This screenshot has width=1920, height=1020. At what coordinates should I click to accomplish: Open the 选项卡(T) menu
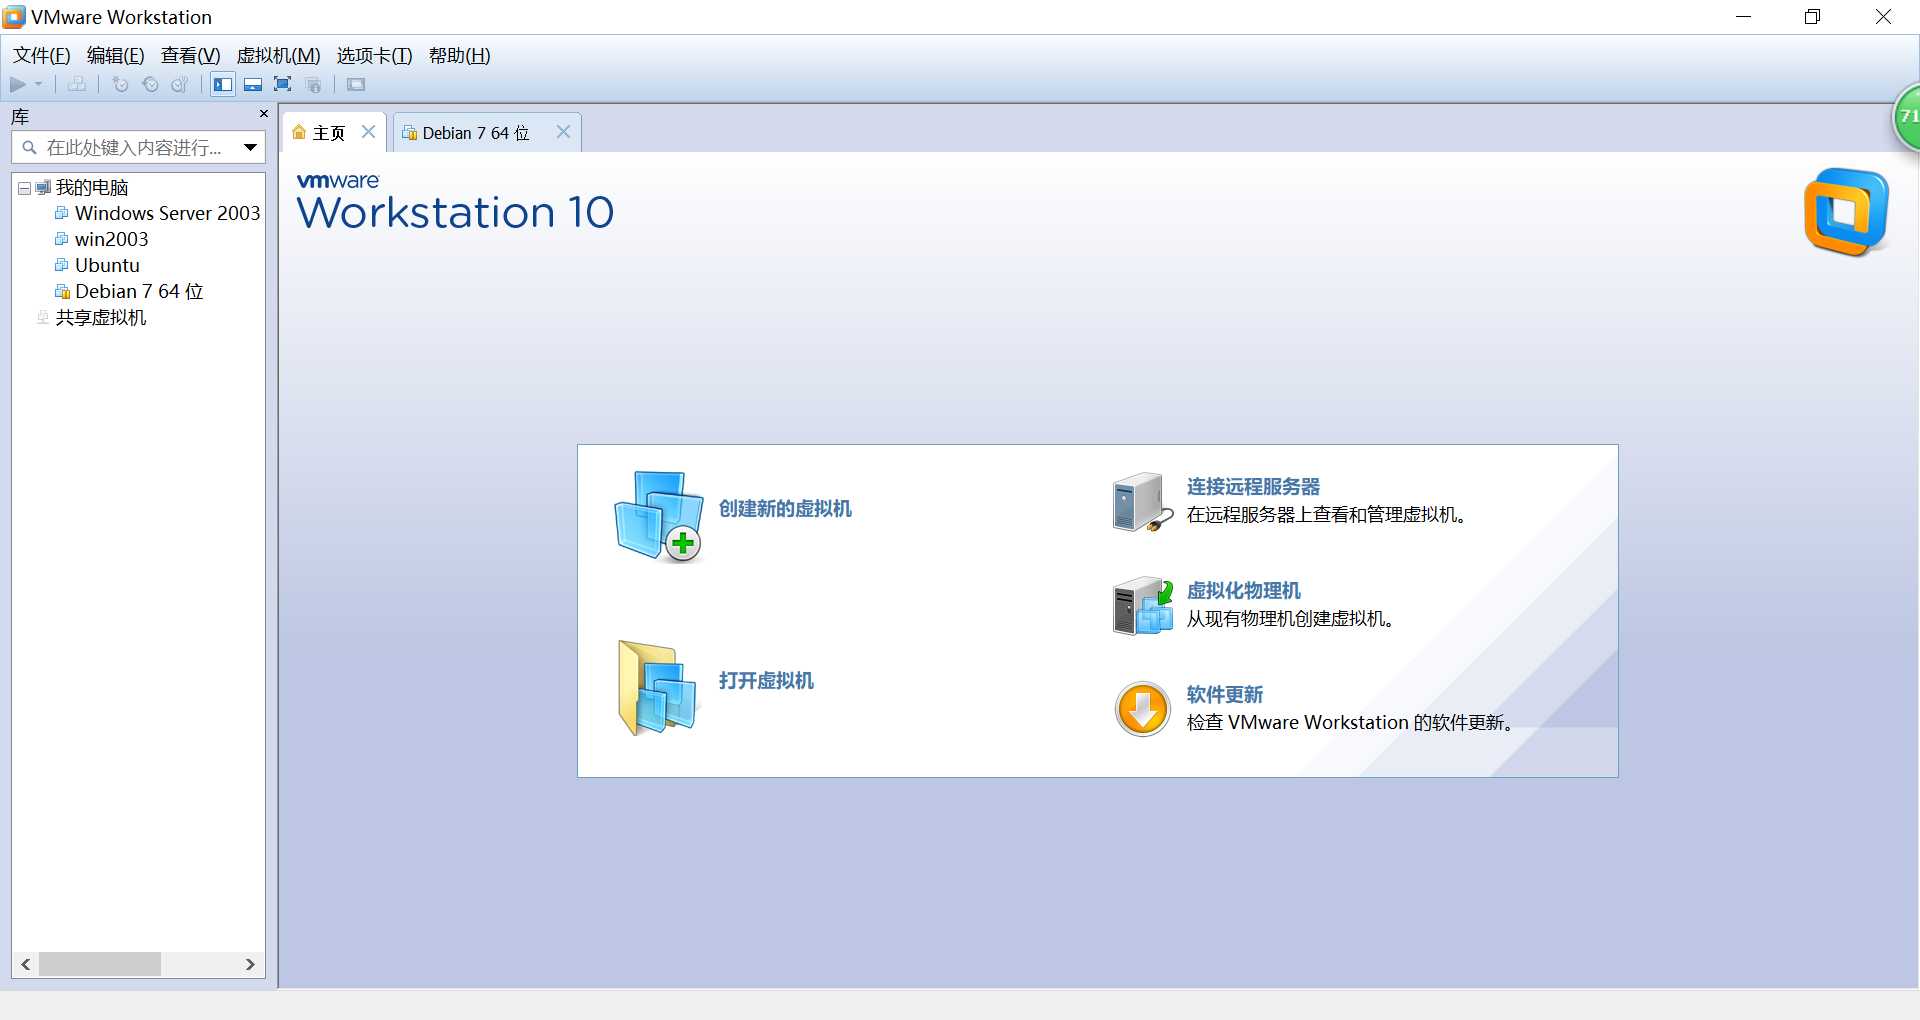pos(374,56)
